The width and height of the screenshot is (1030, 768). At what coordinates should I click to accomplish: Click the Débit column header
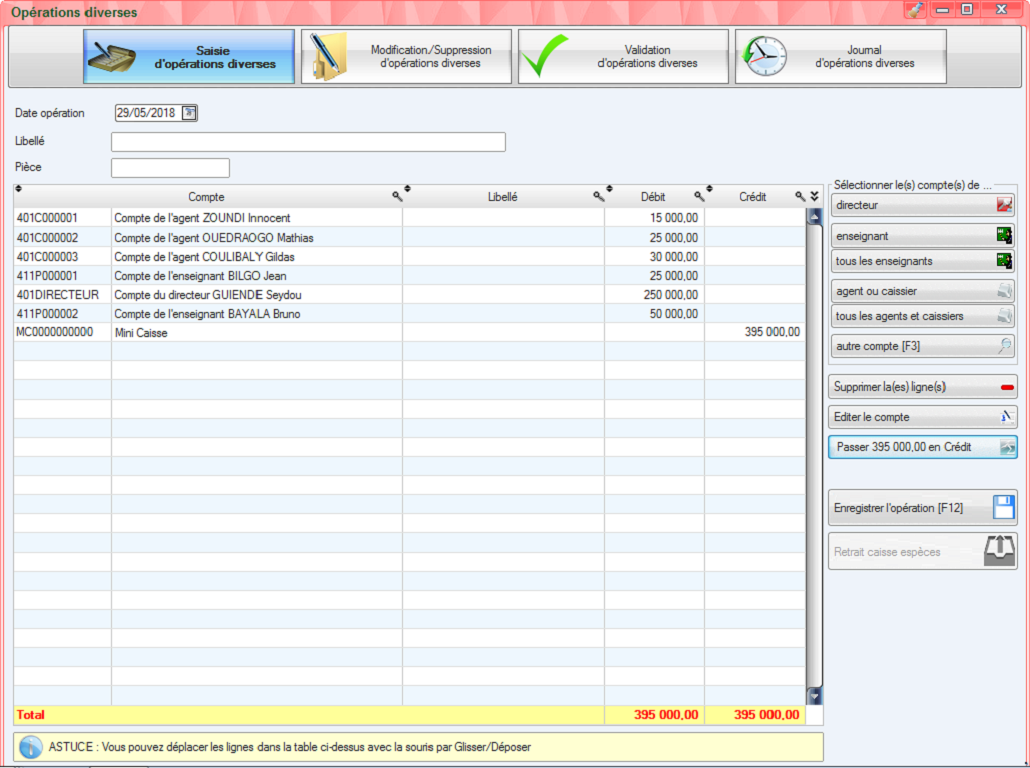pos(653,196)
